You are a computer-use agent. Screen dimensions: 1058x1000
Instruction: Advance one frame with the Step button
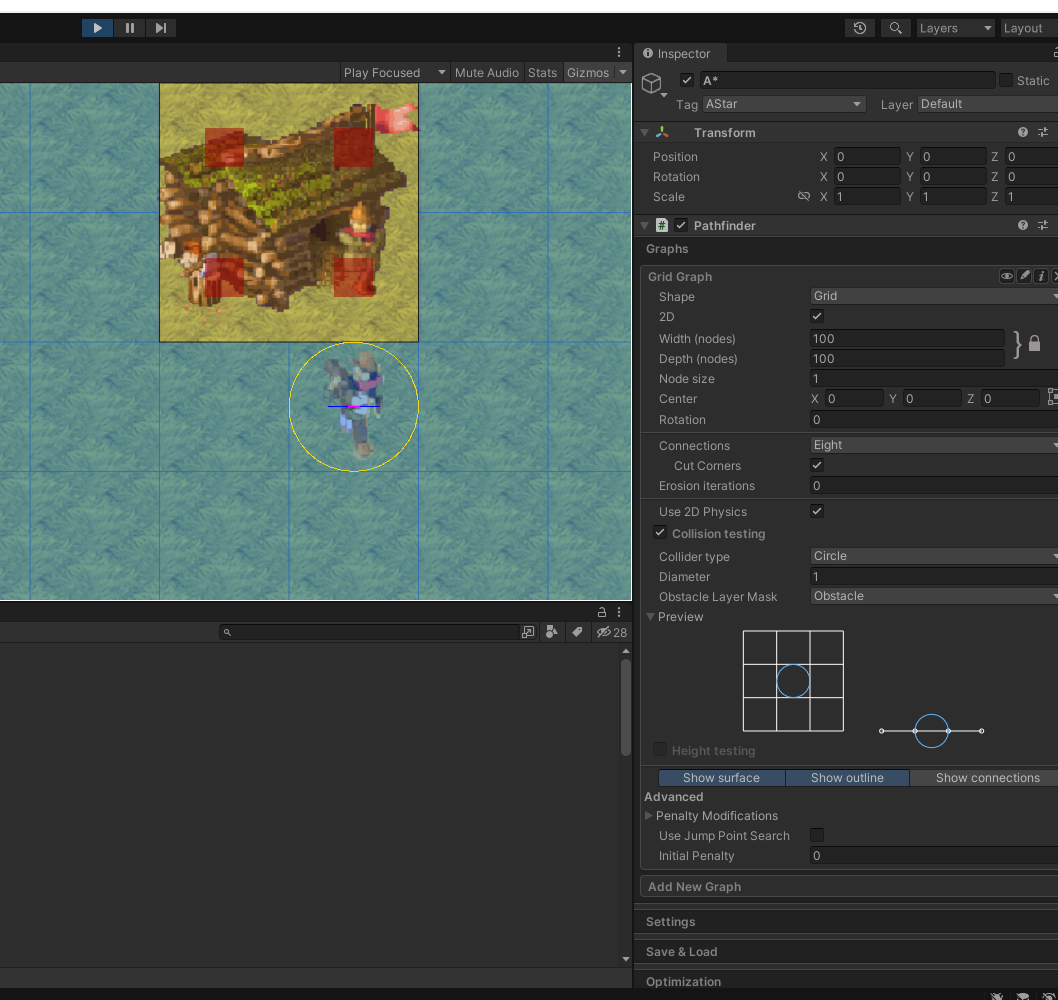161,28
